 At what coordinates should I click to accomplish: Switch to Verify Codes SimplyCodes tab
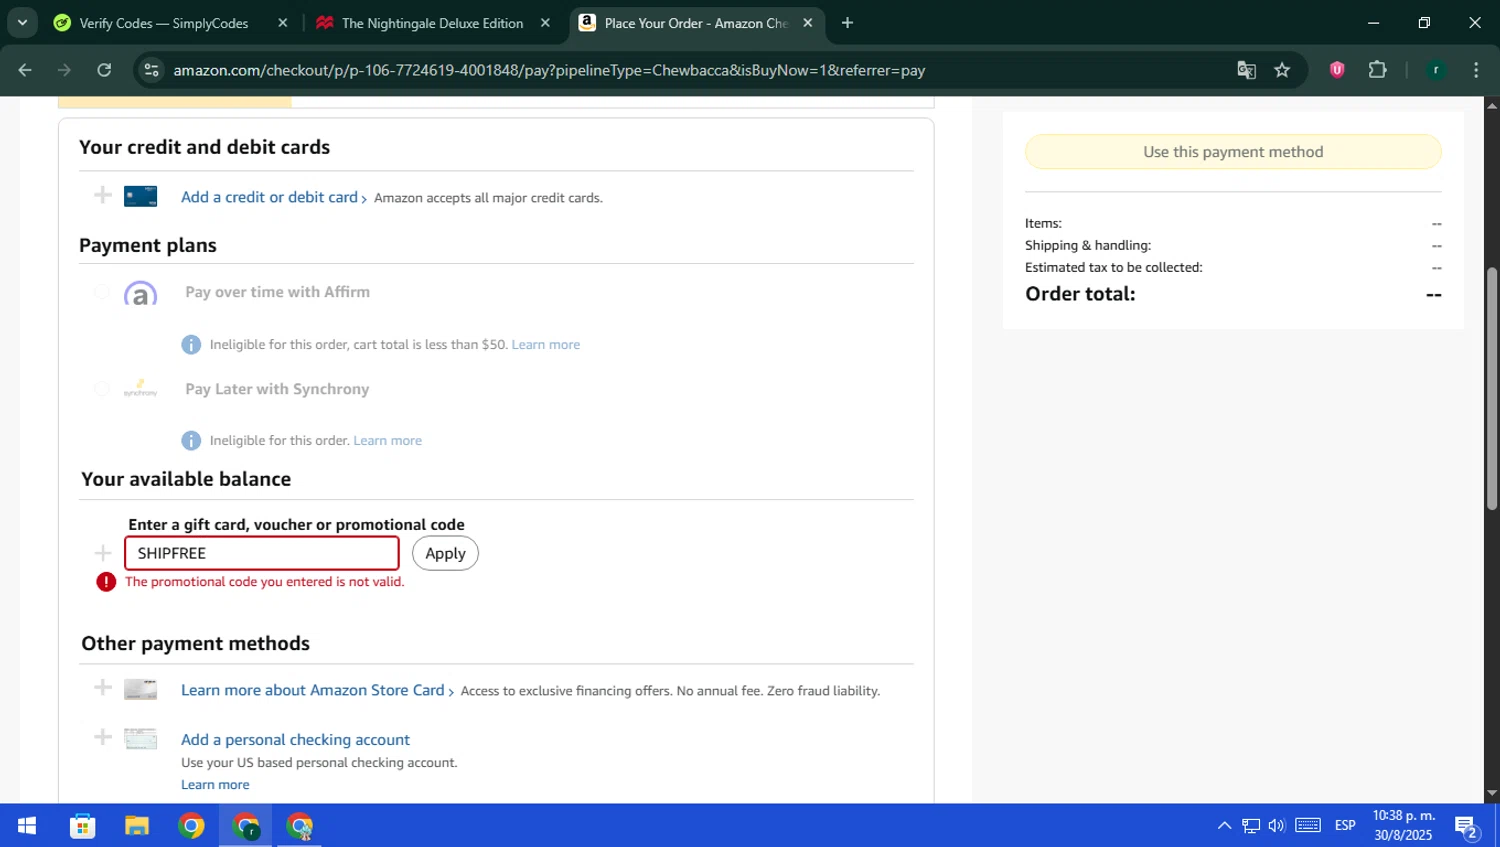coord(163,23)
